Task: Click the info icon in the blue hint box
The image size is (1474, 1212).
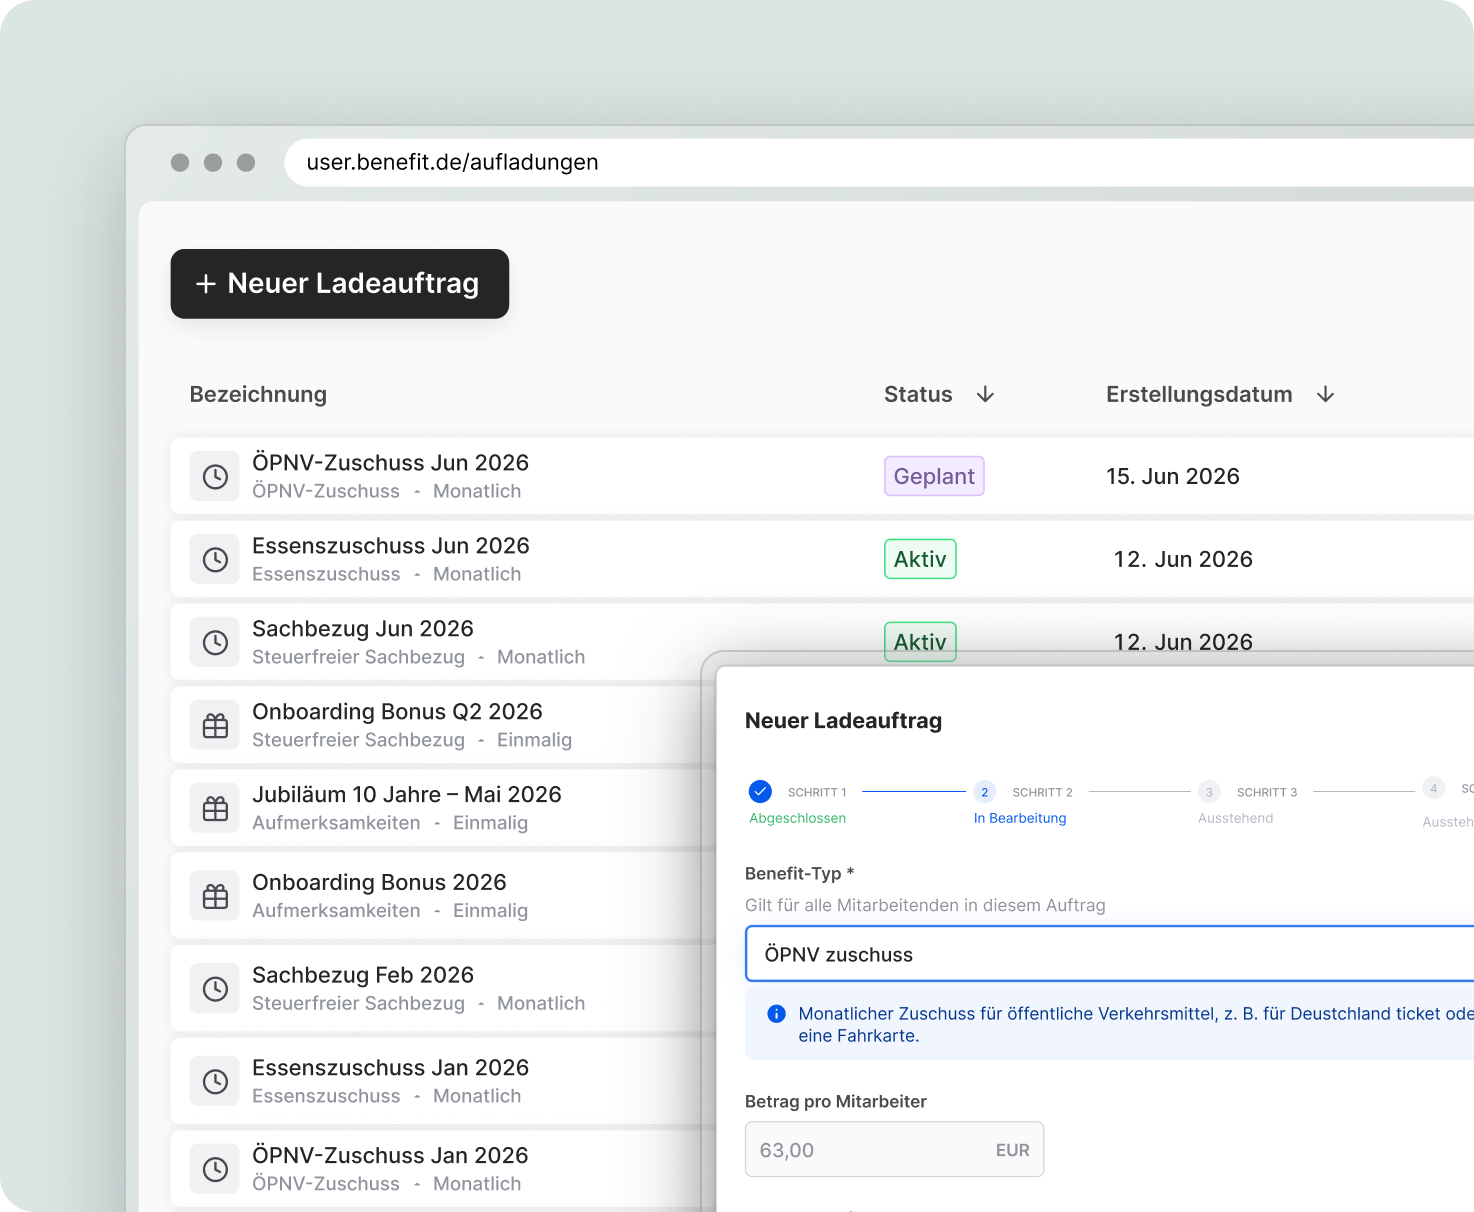Action: pyautogui.click(x=776, y=1014)
